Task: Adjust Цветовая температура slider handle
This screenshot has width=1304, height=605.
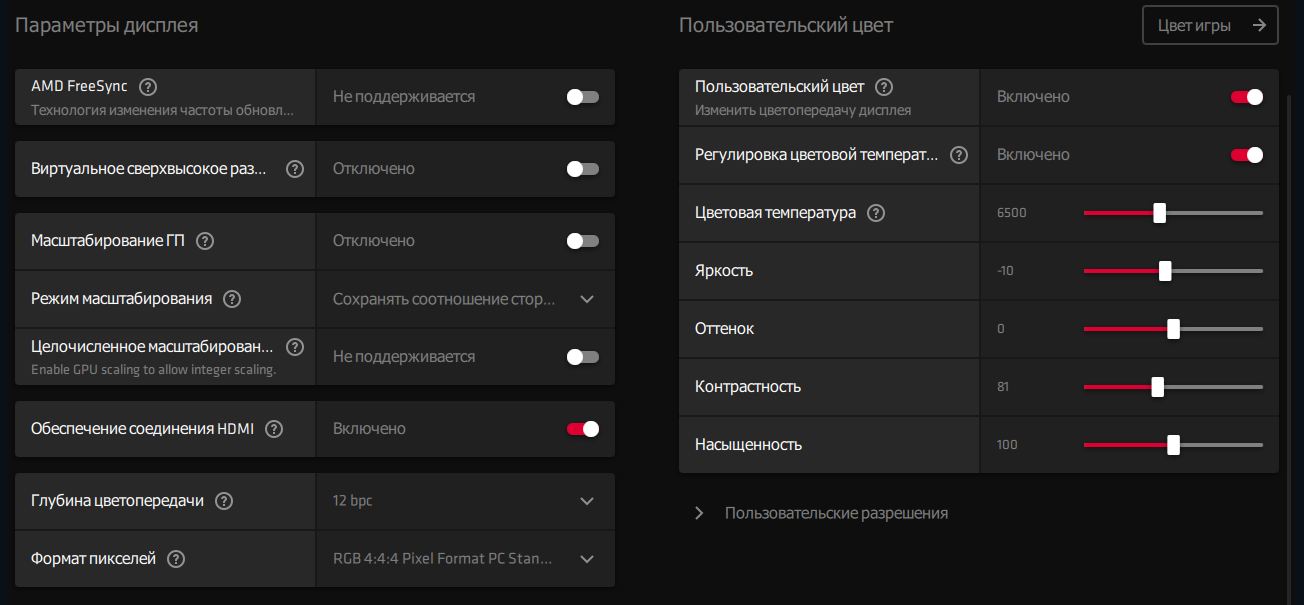Action: pos(1159,213)
